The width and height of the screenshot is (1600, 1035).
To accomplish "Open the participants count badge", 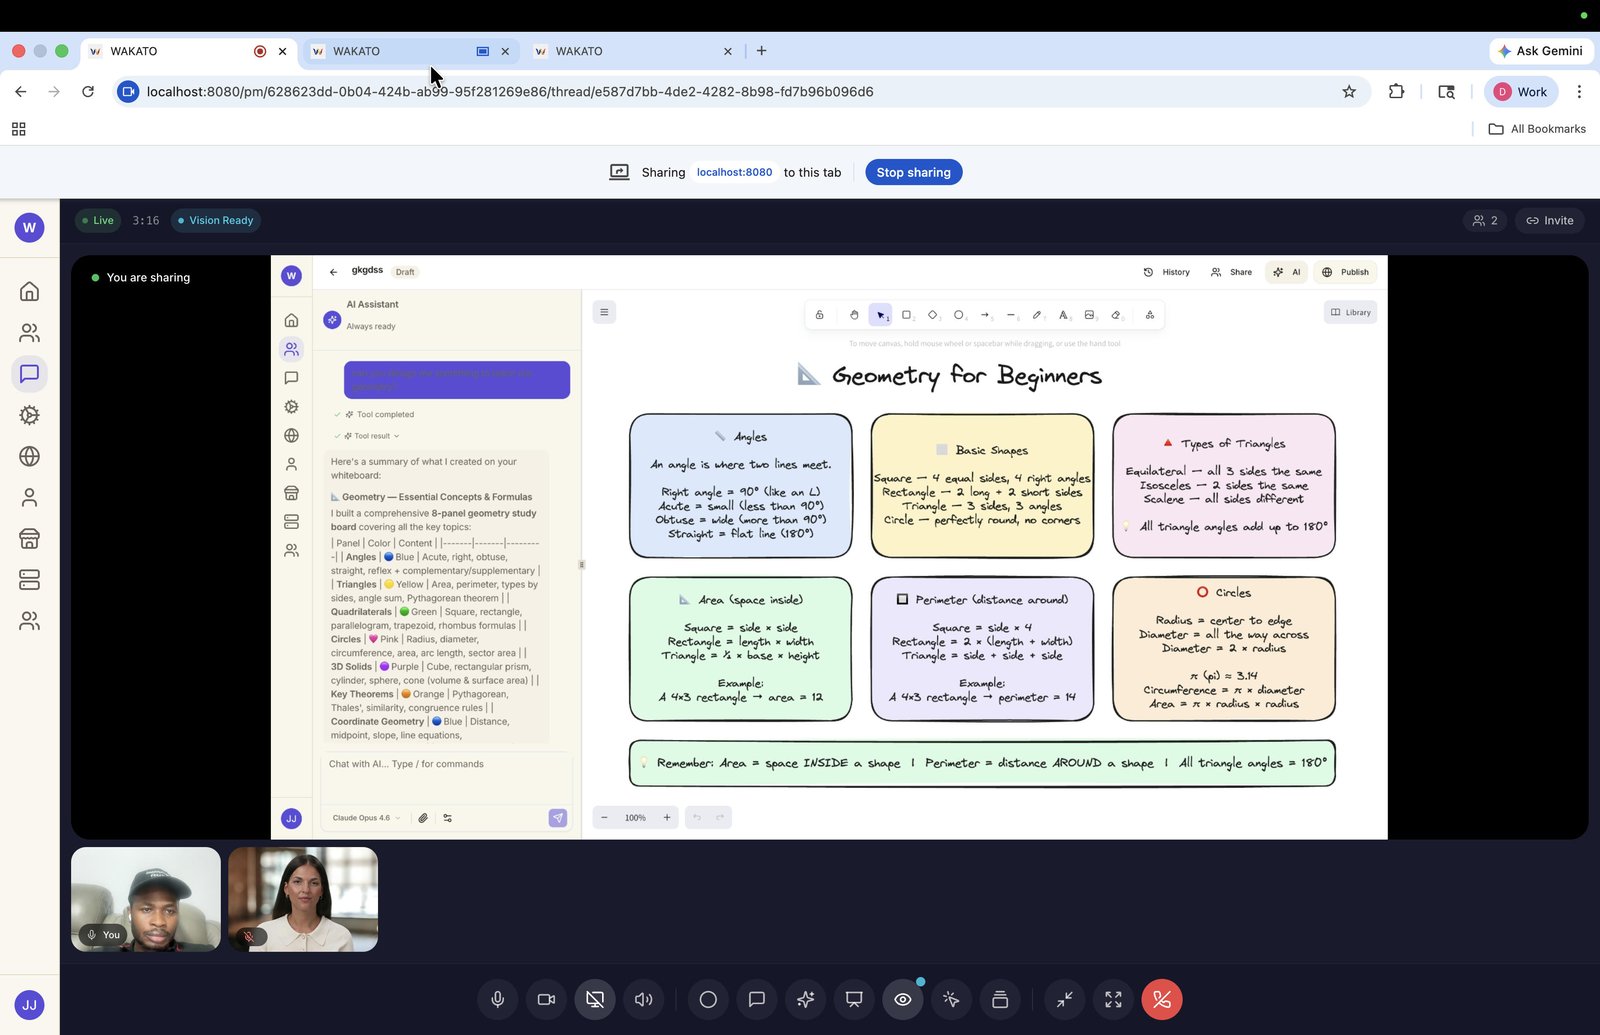I will coord(1485,220).
